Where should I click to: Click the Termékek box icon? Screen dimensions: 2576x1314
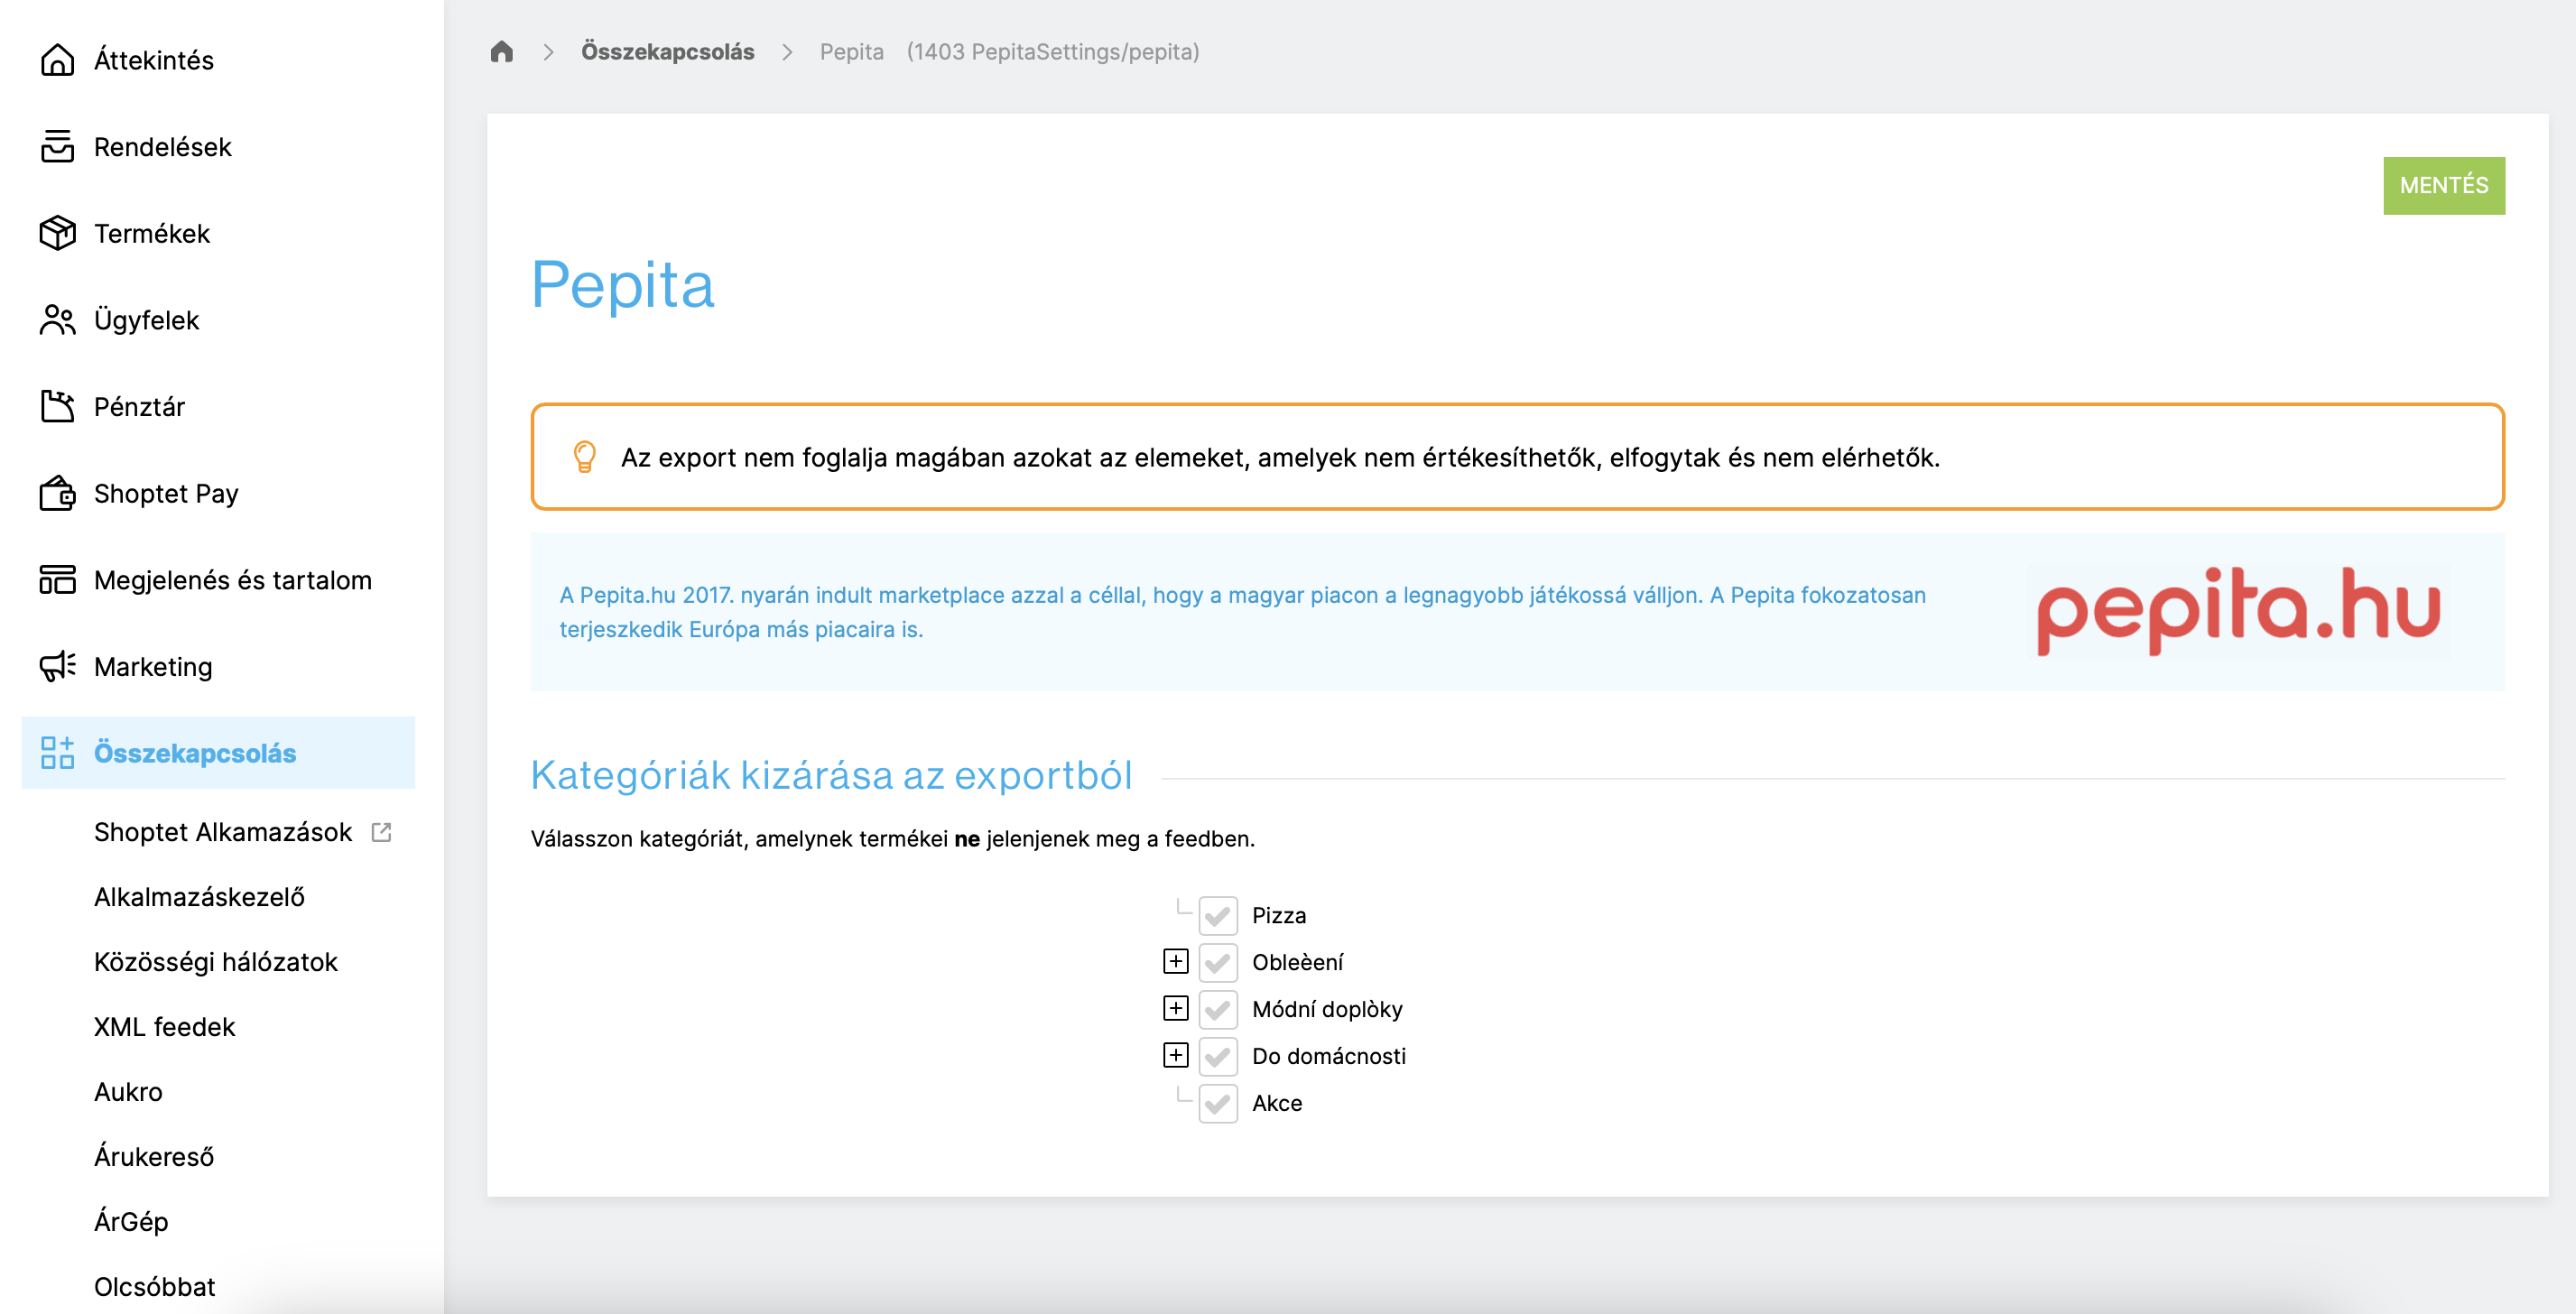click(57, 233)
